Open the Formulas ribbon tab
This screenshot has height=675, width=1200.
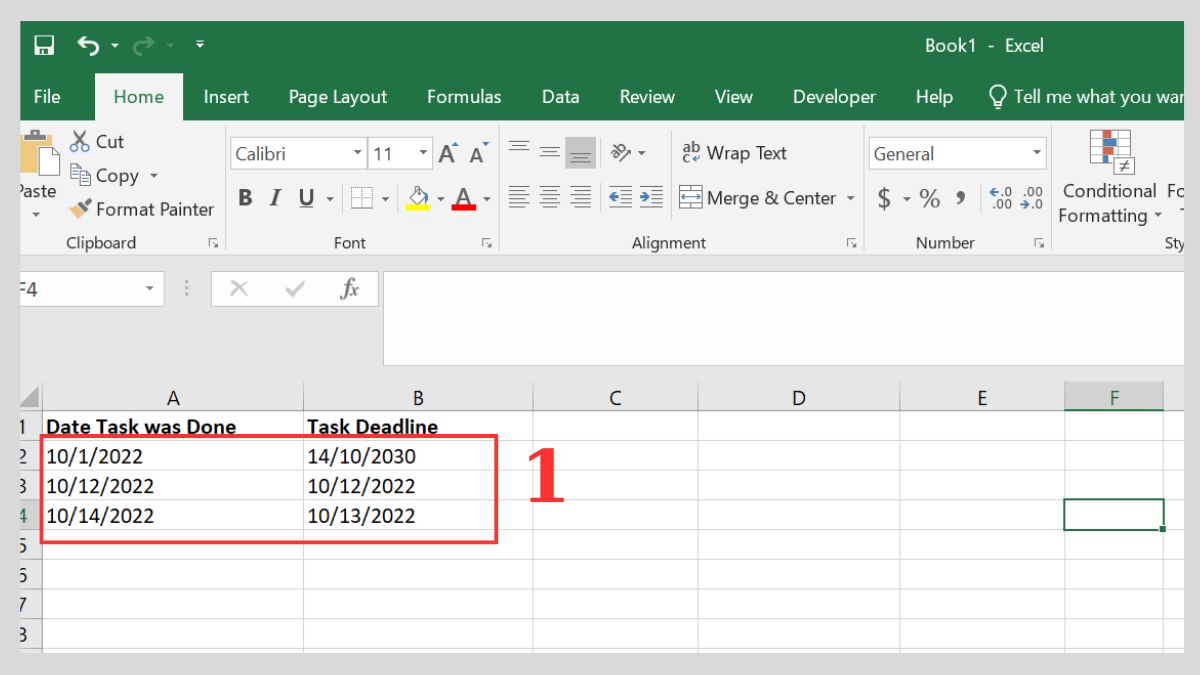pyautogui.click(x=464, y=96)
